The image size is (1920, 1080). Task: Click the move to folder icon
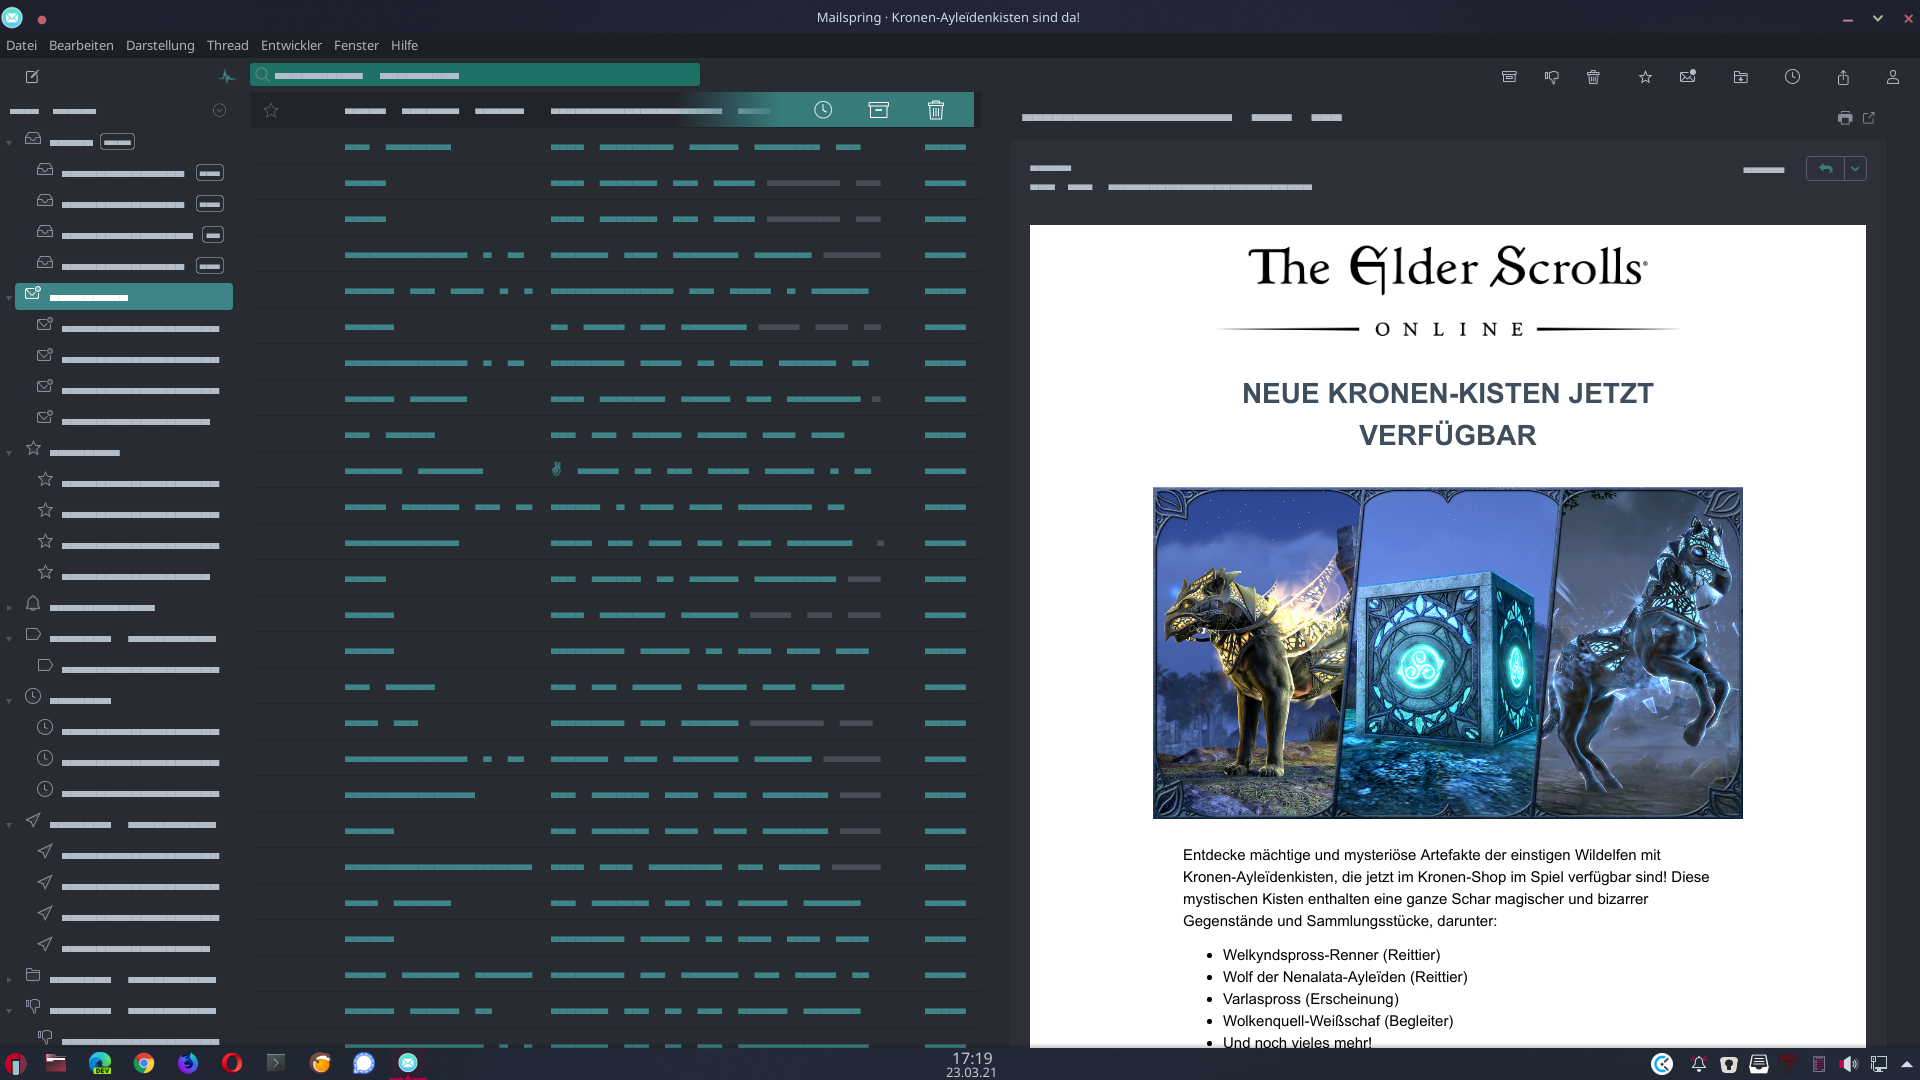click(1740, 77)
